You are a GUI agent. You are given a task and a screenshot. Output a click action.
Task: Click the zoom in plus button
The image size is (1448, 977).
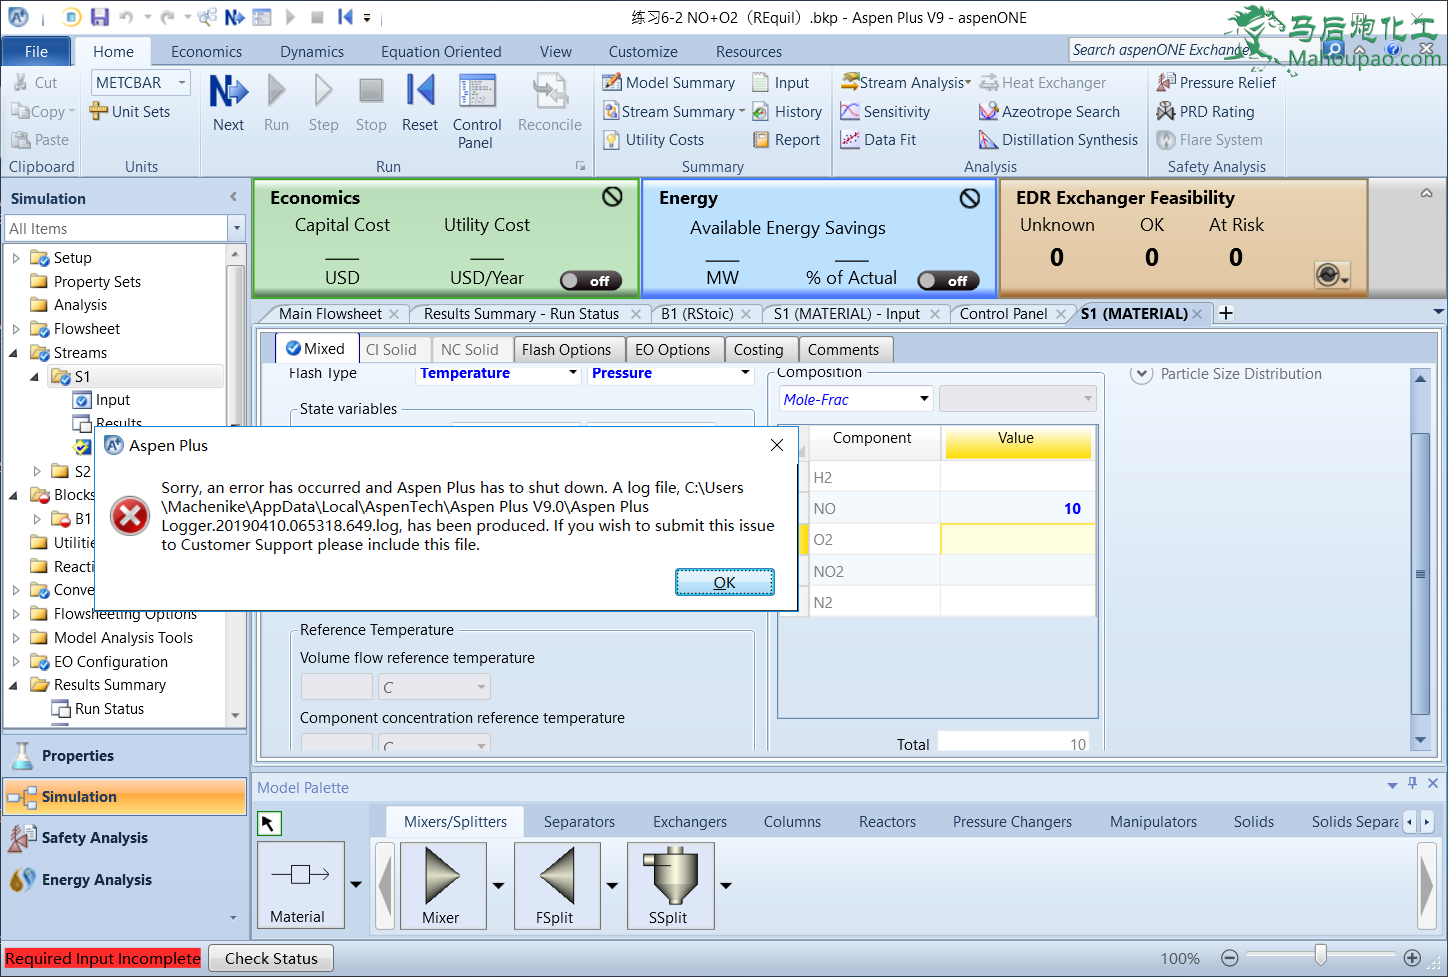point(1412,958)
